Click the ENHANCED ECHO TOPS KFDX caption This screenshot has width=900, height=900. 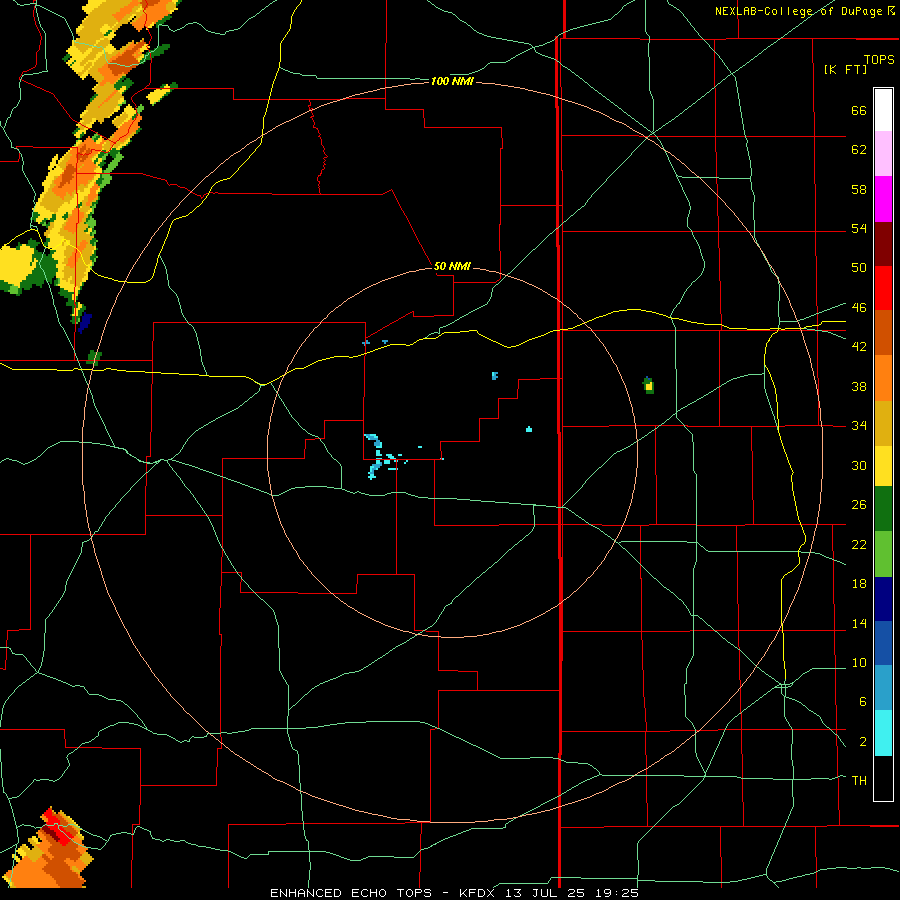click(454, 893)
